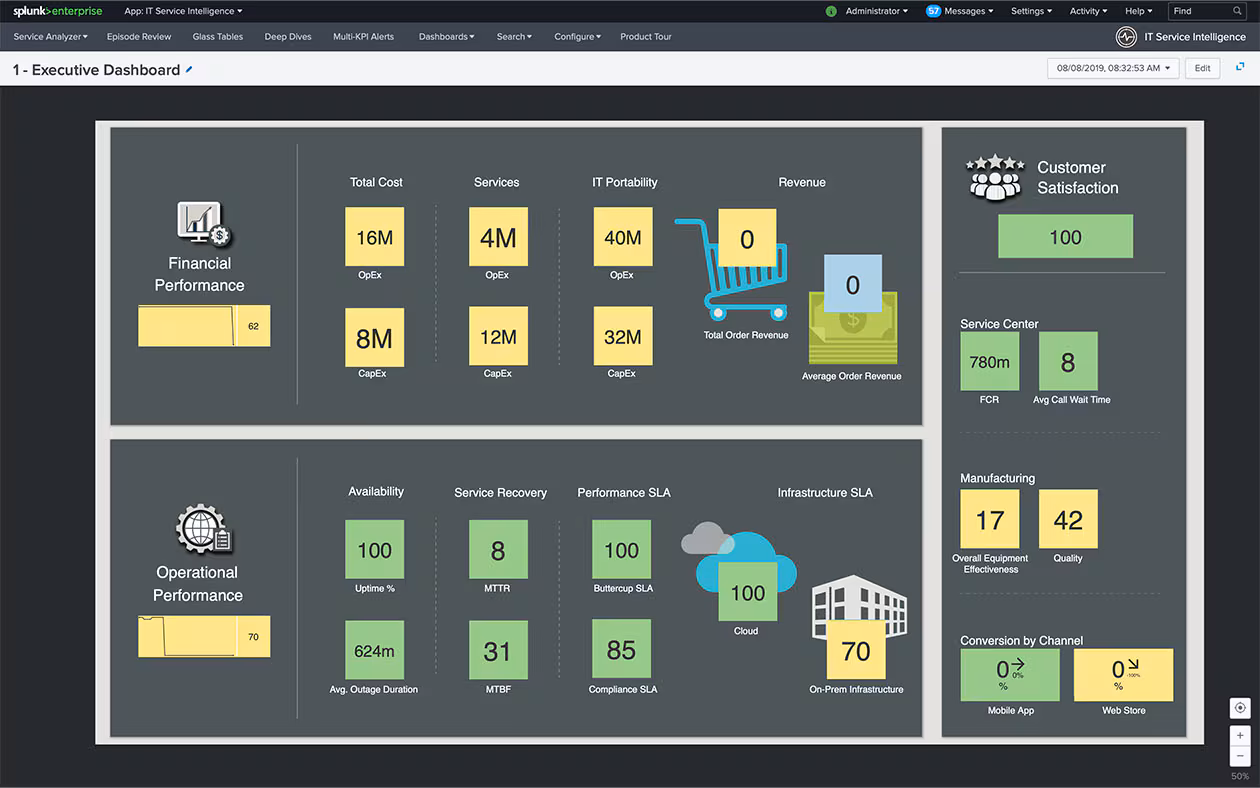Open the Administrator user menu
This screenshot has width=1260, height=788.
876,11
